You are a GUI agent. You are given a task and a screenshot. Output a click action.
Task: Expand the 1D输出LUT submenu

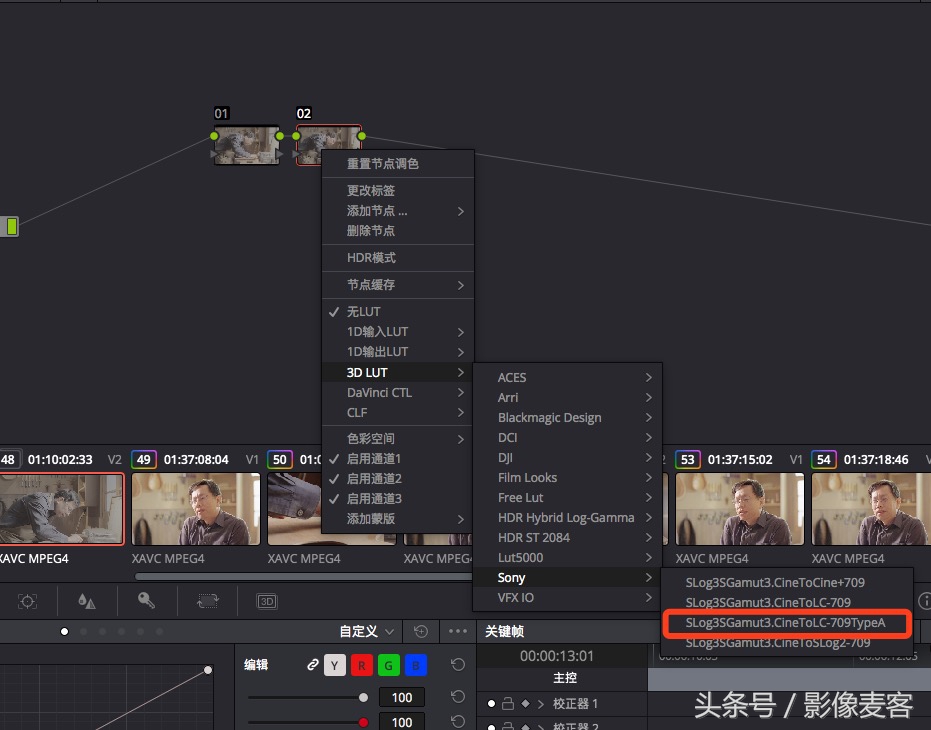pyautogui.click(x=397, y=352)
